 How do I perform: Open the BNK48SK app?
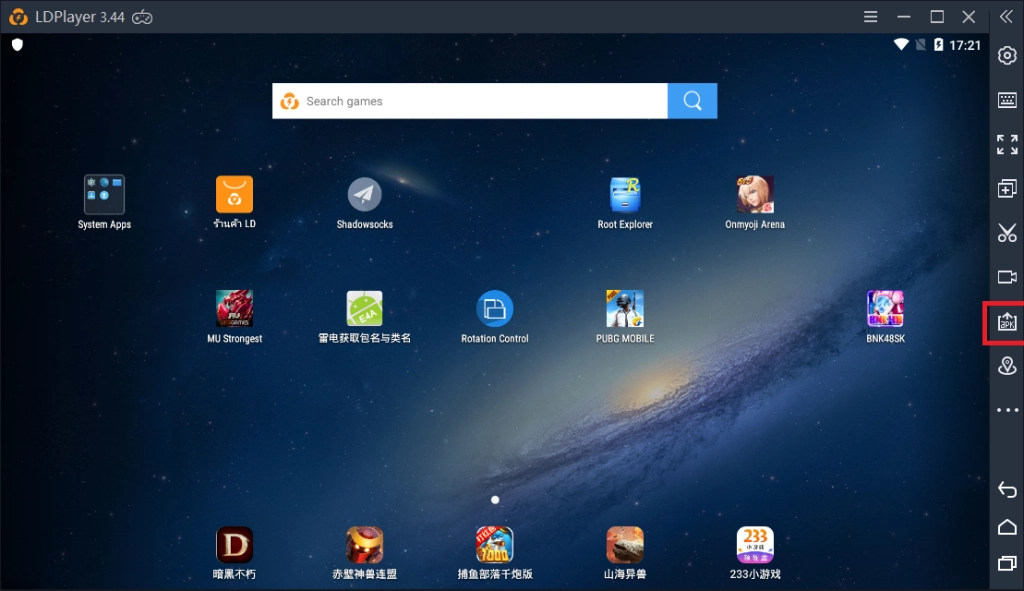885,308
